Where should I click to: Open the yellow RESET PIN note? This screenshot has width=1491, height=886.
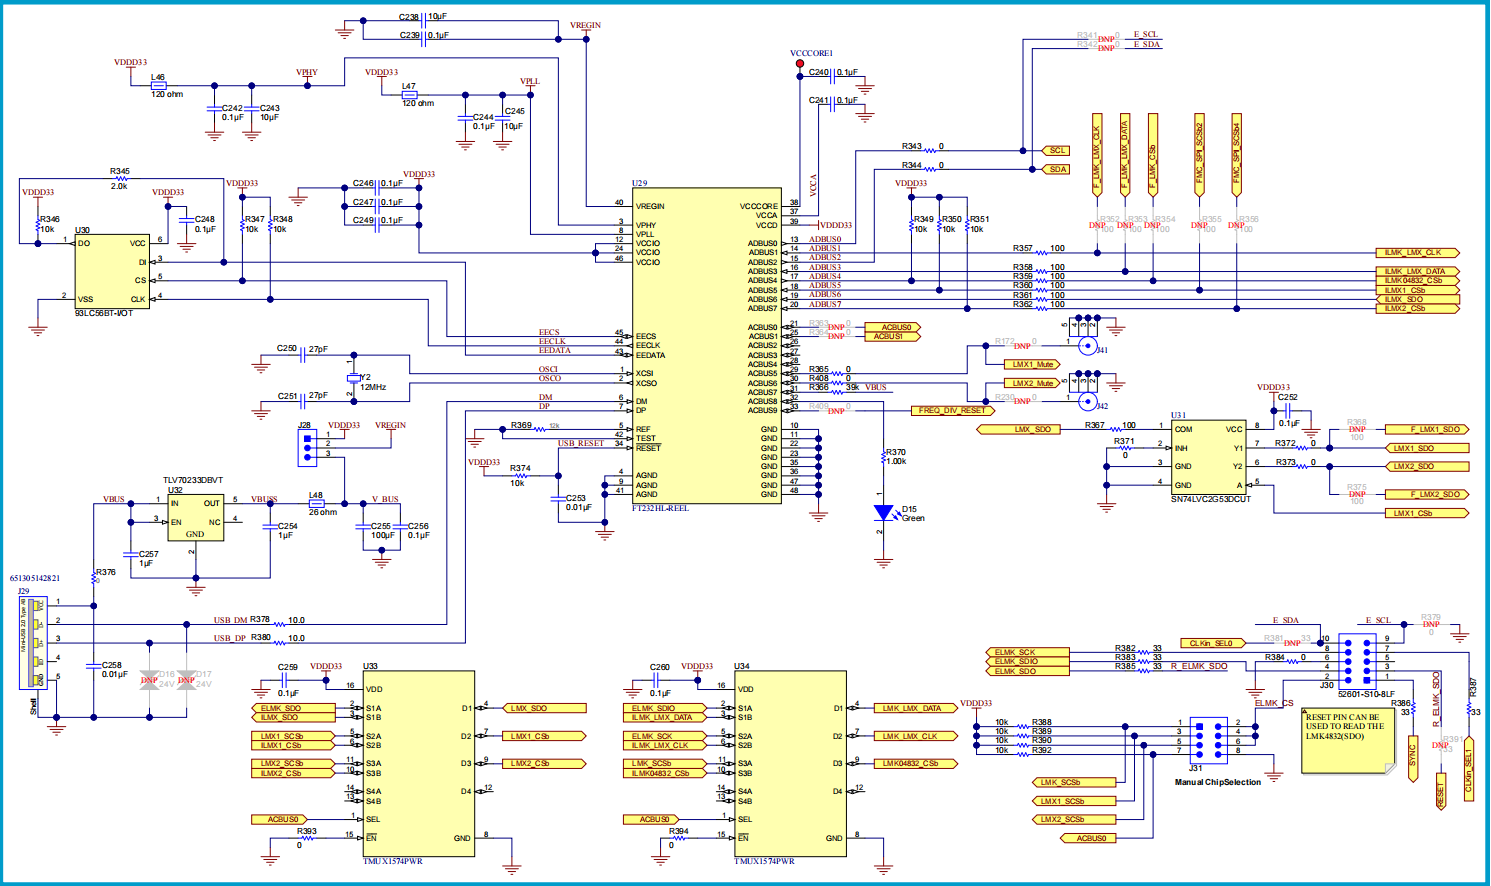tap(1348, 740)
